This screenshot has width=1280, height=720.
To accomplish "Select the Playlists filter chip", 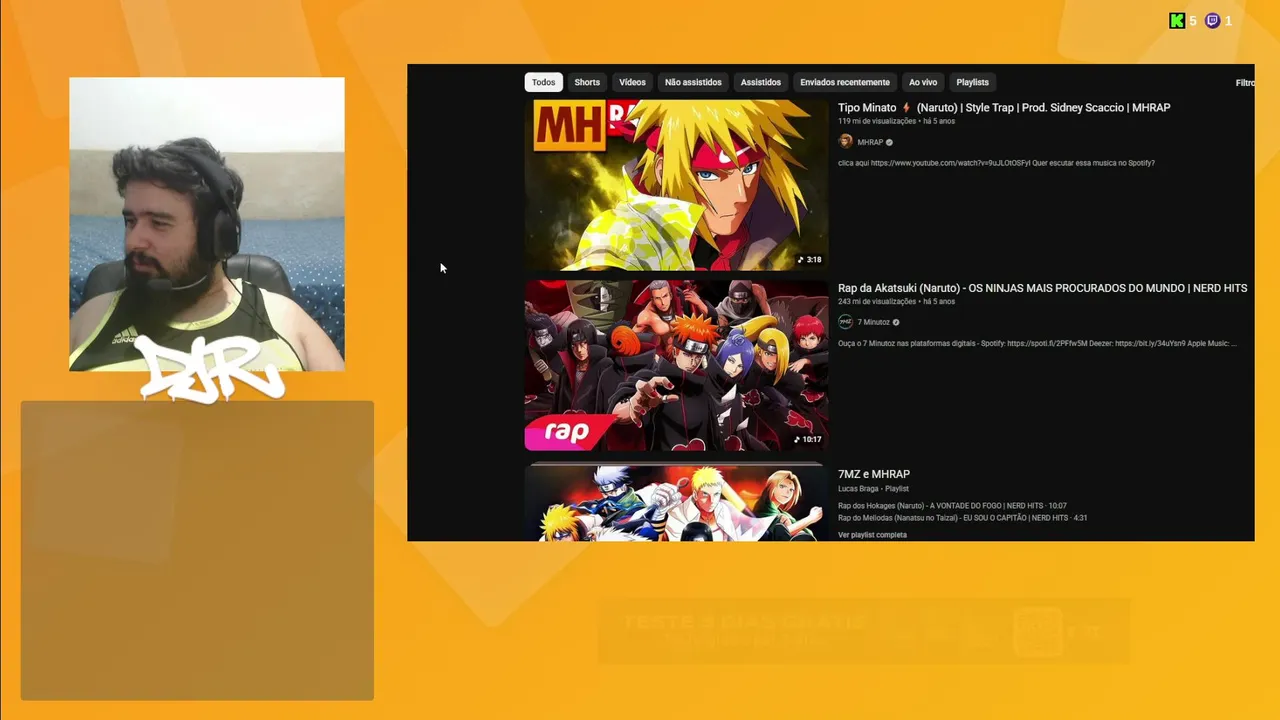I will [x=972, y=82].
